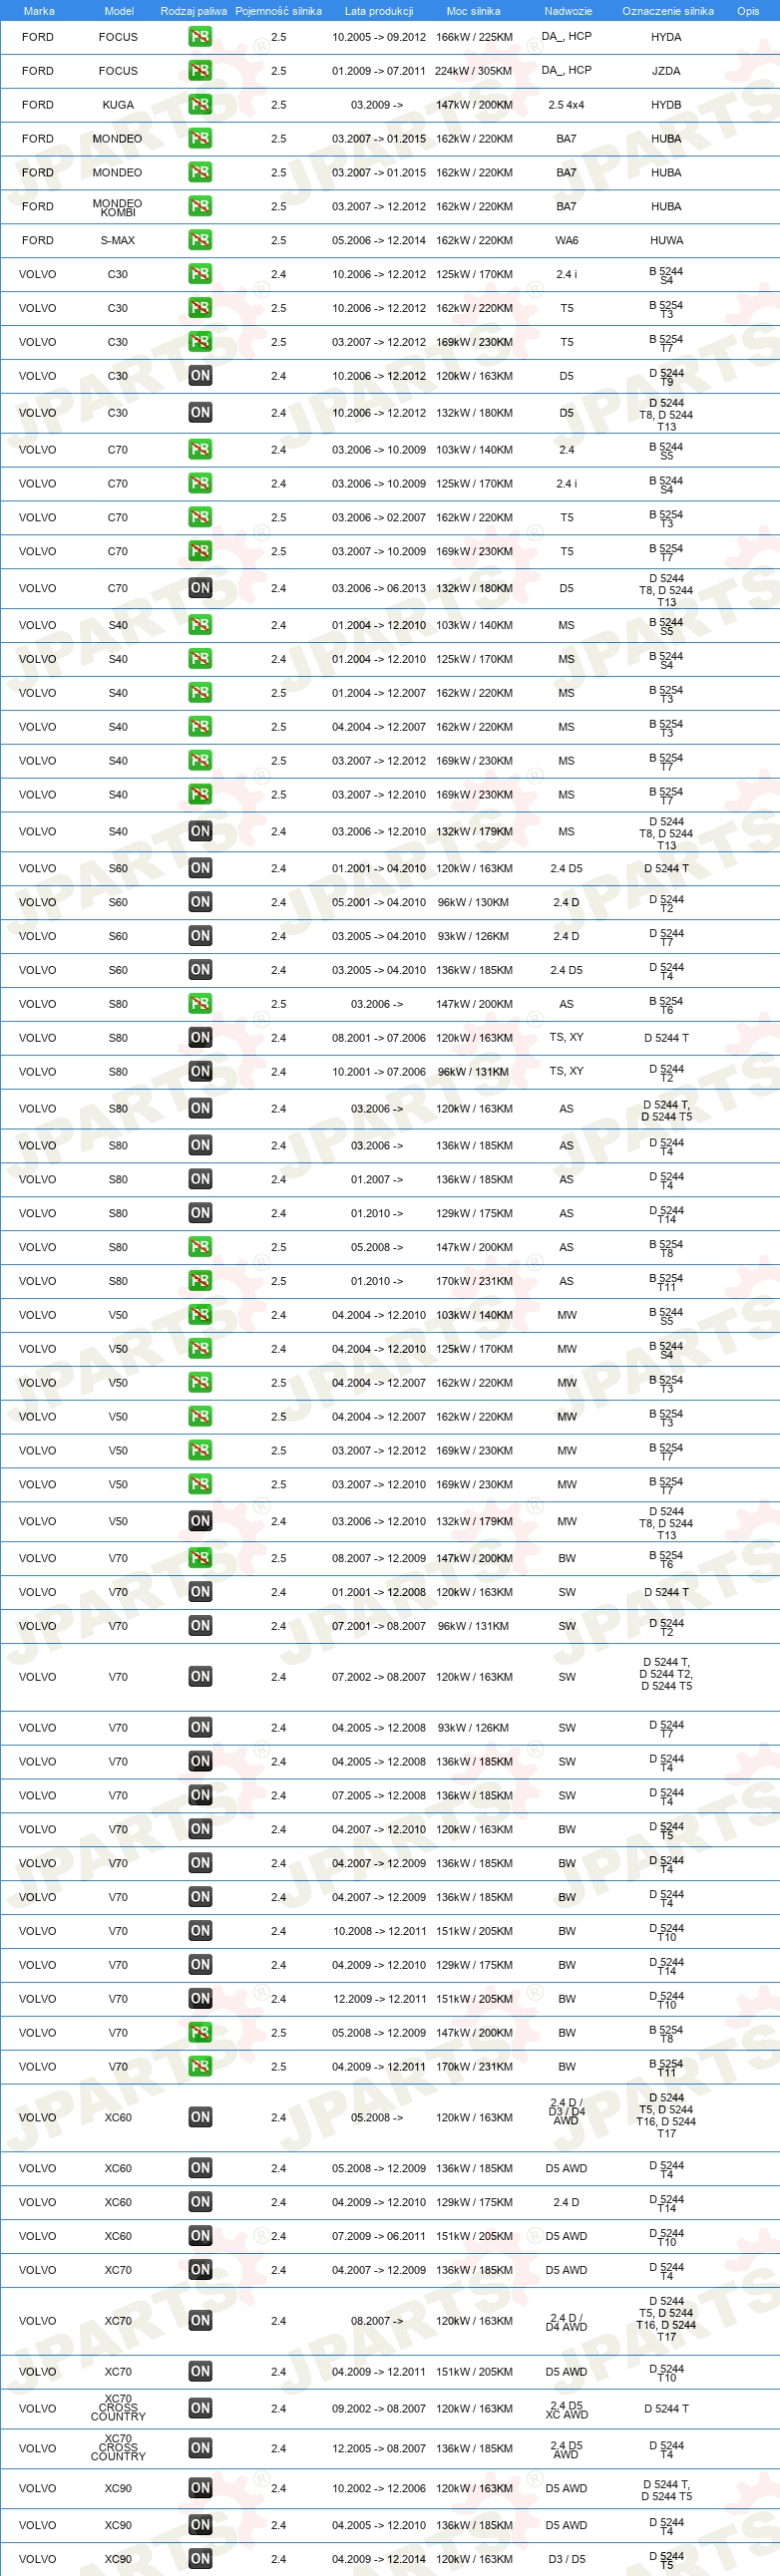Click the Rodzaj paliwa column header
Image resolution: width=780 pixels, height=2576 pixels.
tap(193, 11)
